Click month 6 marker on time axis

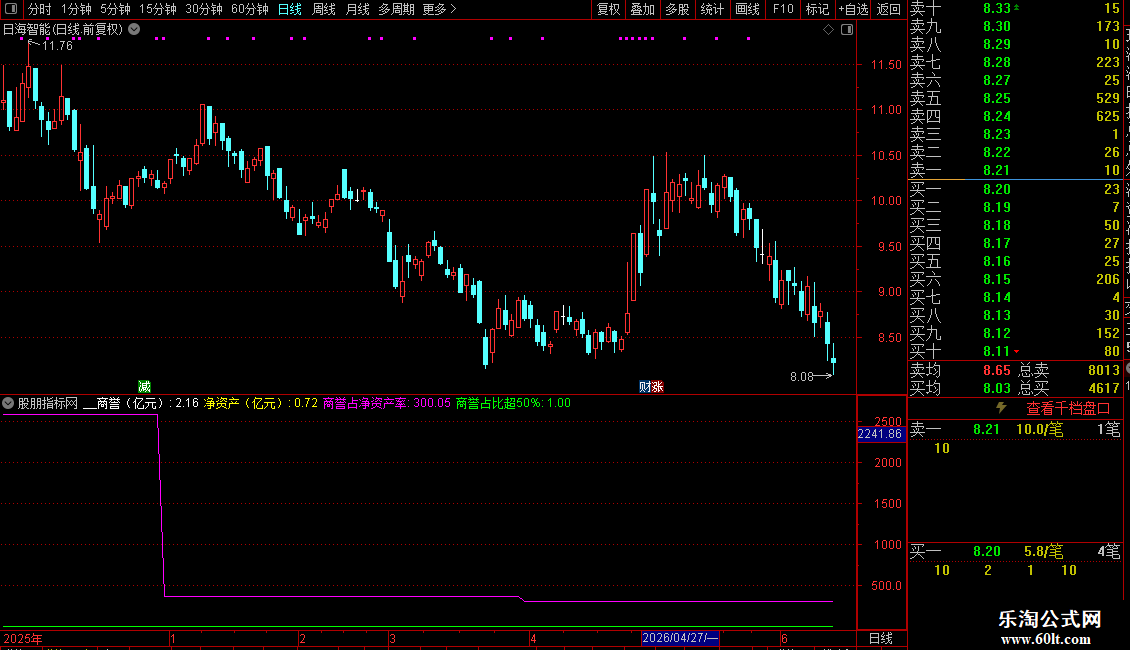coord(784,638)
